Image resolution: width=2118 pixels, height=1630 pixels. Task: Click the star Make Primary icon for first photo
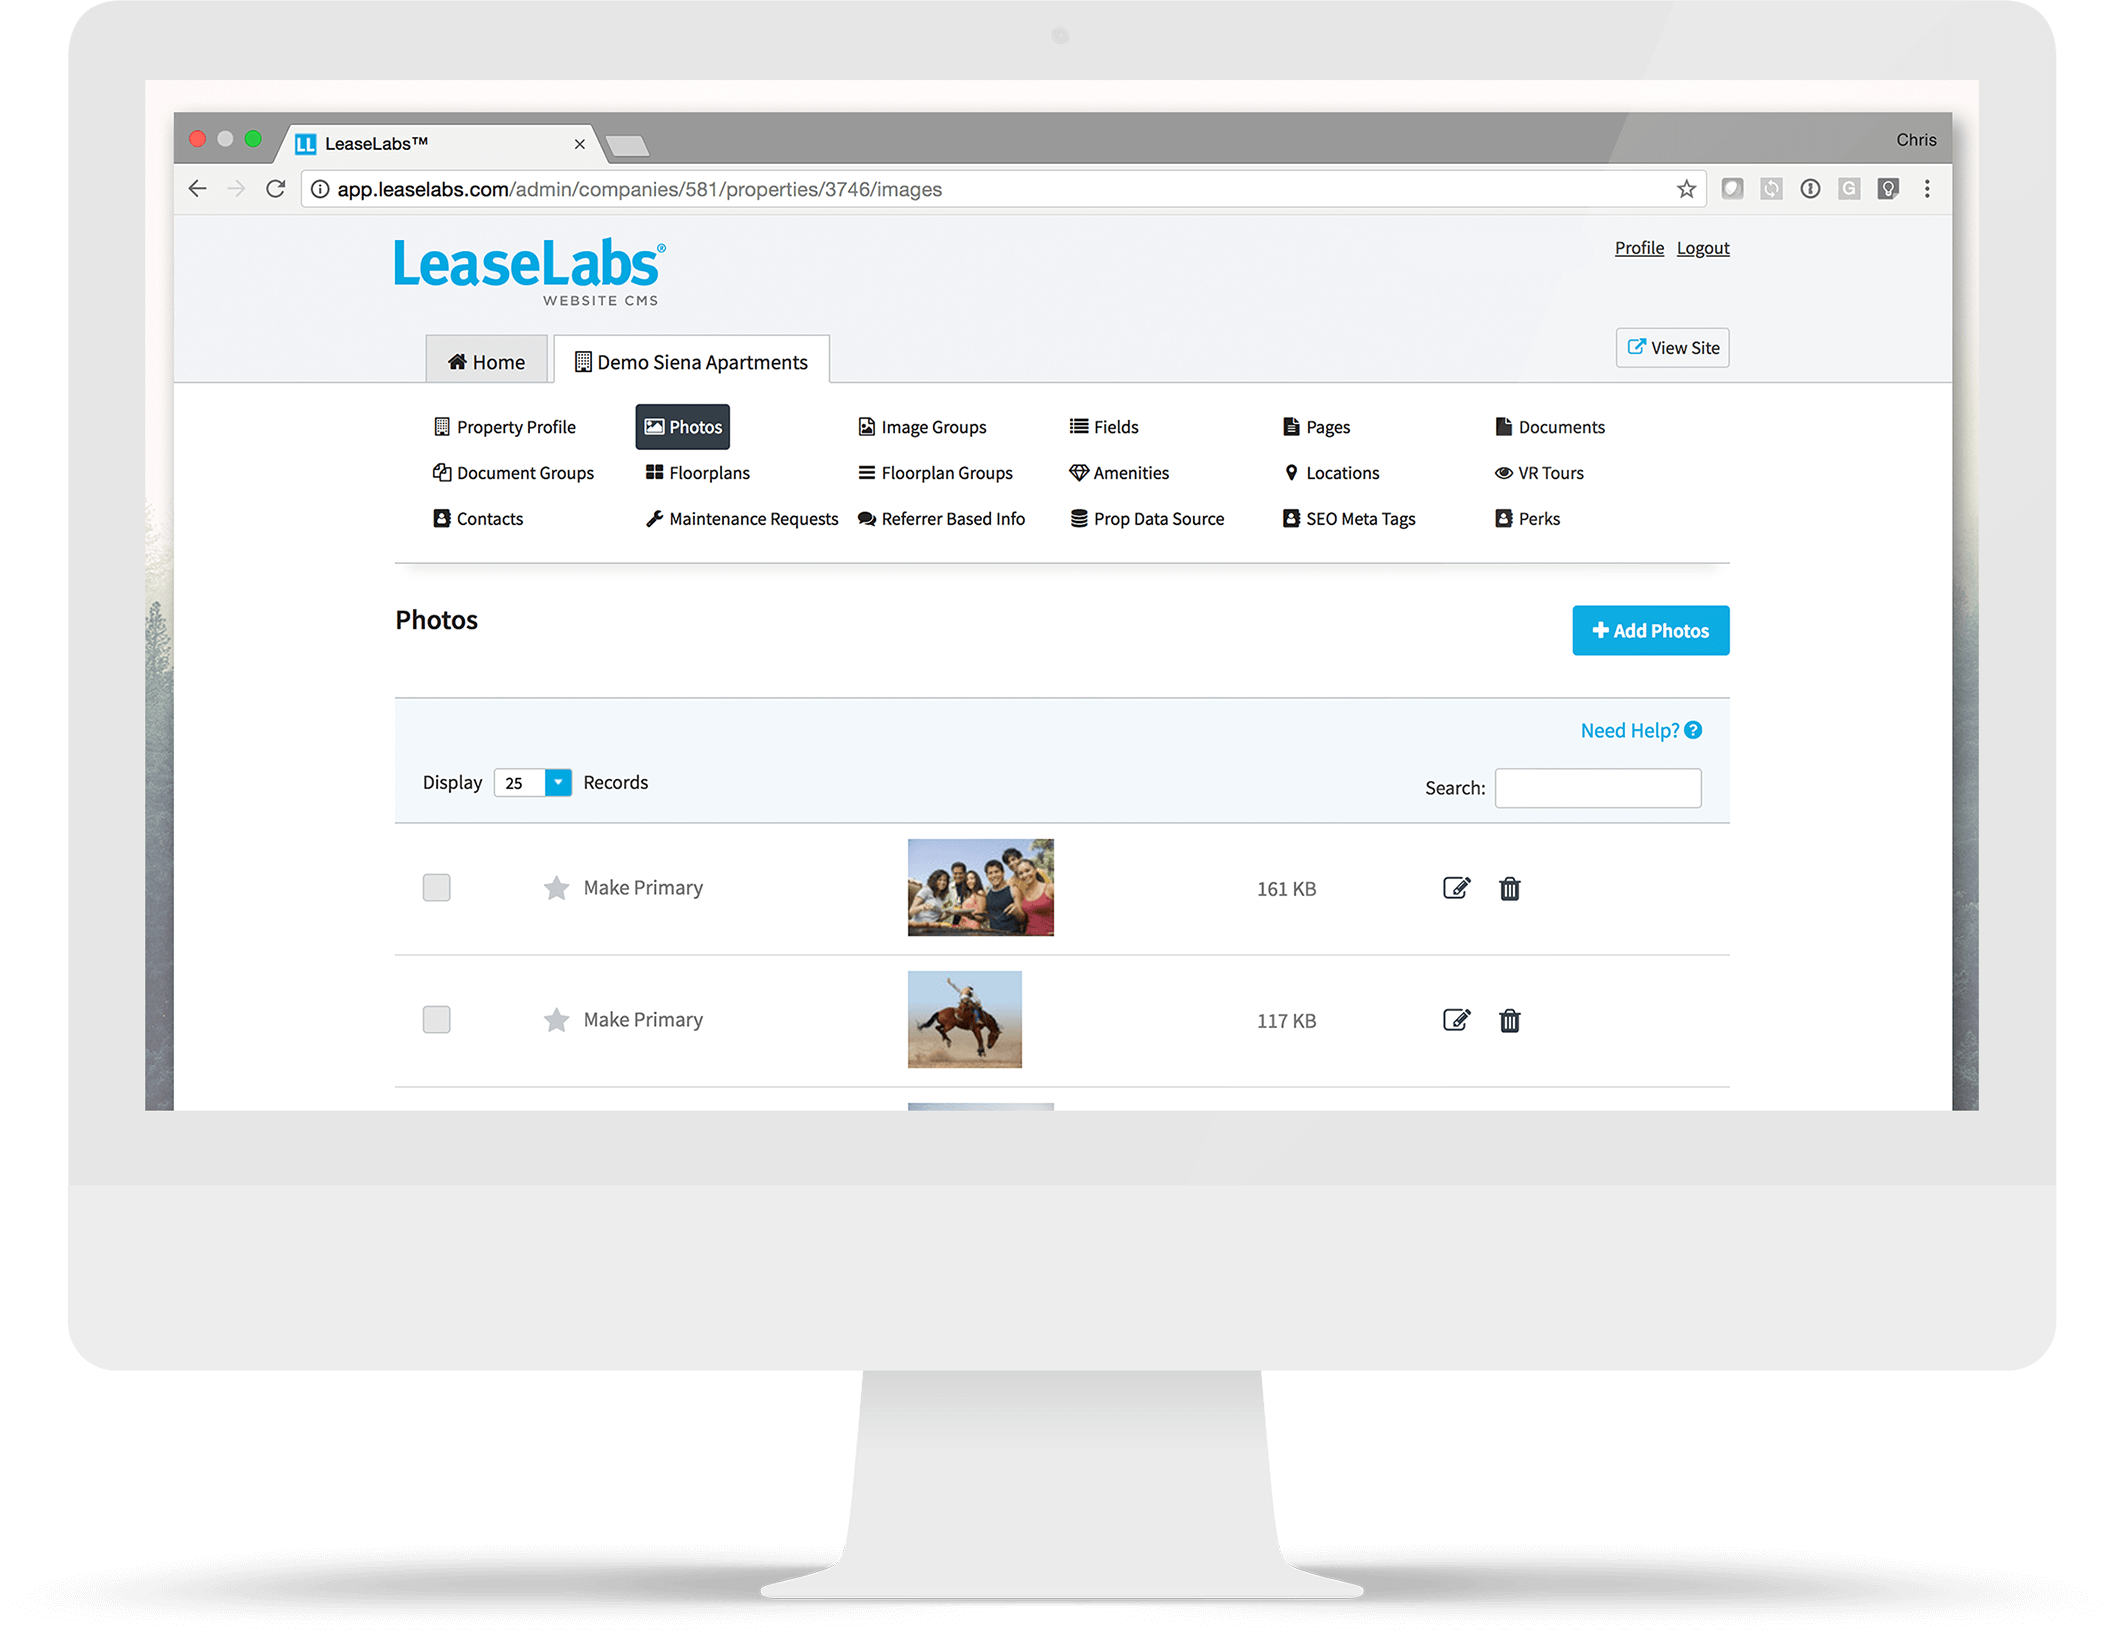click(555, 887)
